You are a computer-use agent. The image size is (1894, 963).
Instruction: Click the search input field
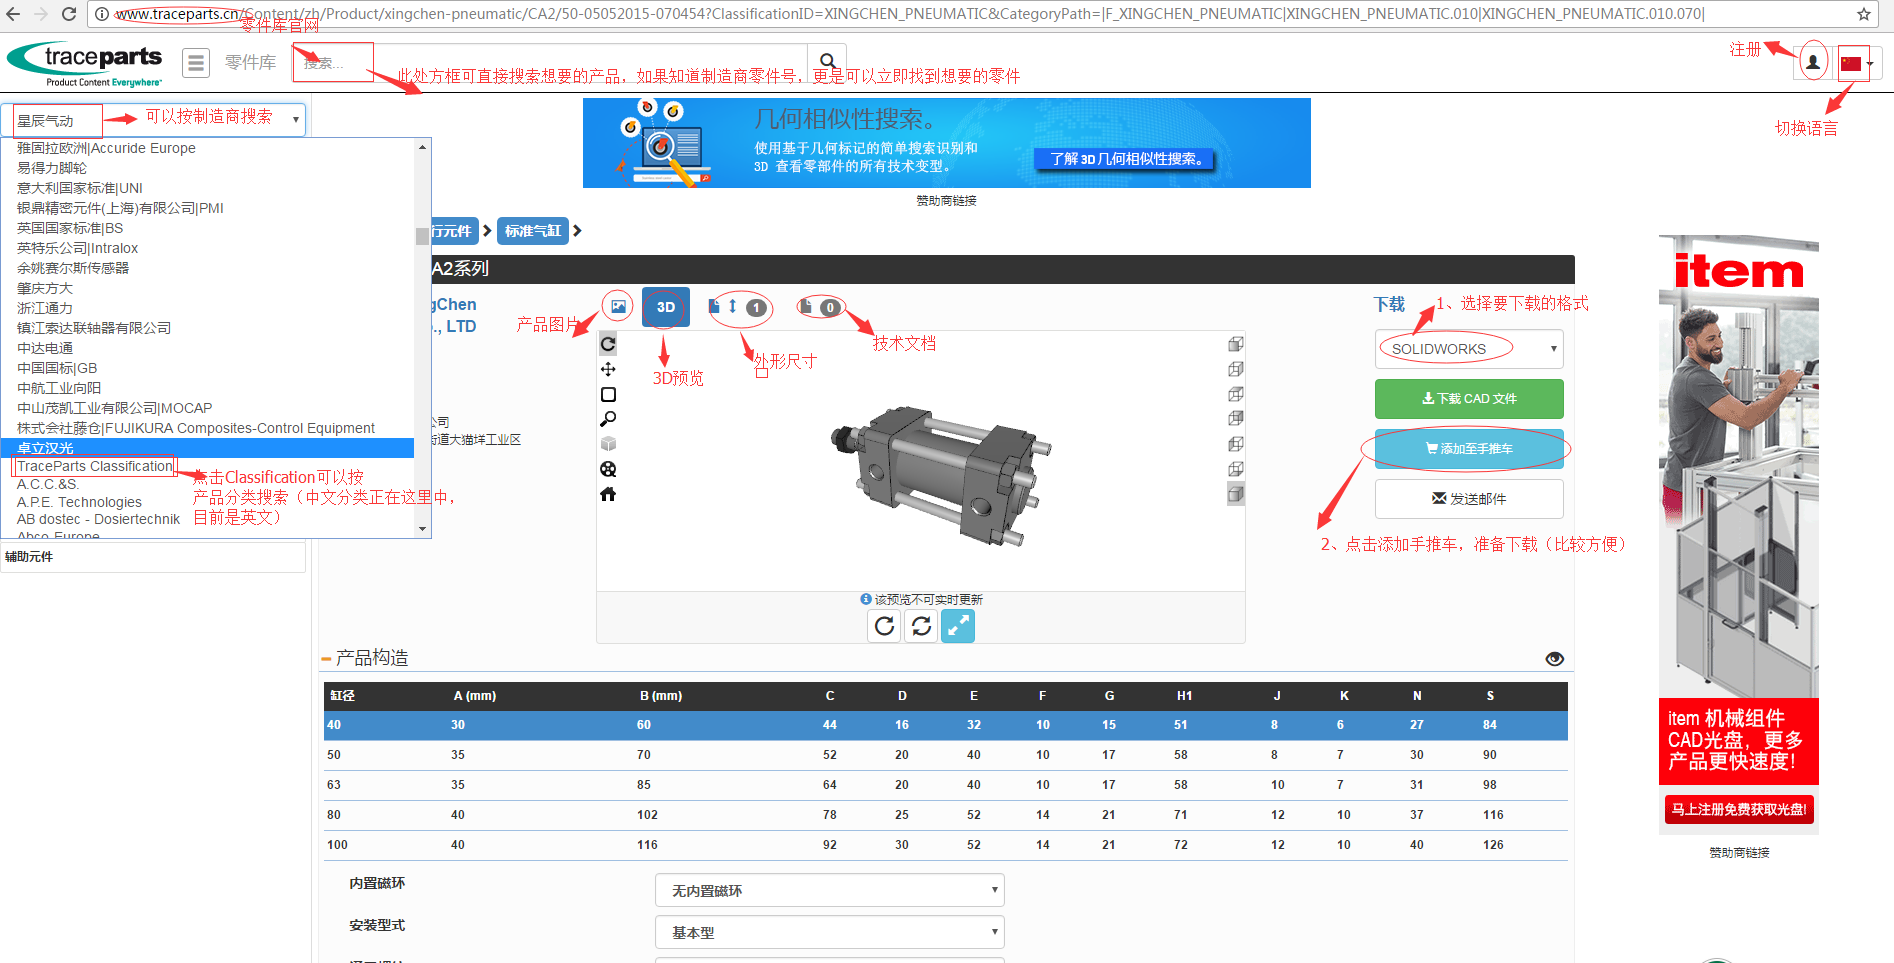[550, 63]
